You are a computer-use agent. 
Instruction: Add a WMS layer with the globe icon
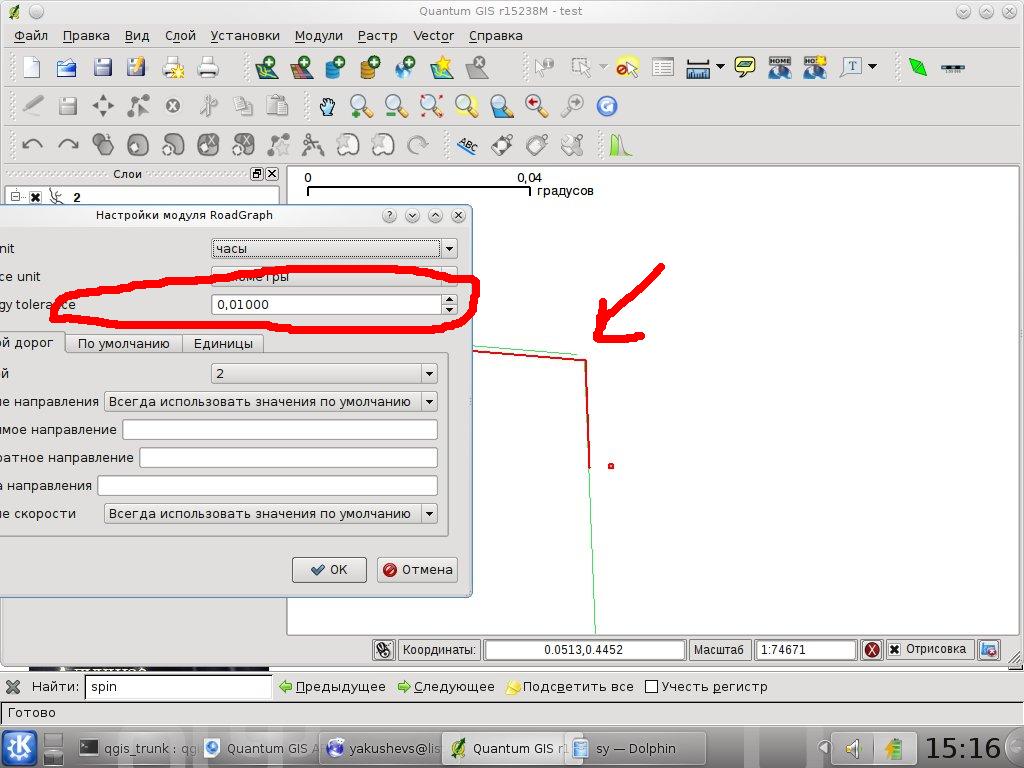[406, 67]
